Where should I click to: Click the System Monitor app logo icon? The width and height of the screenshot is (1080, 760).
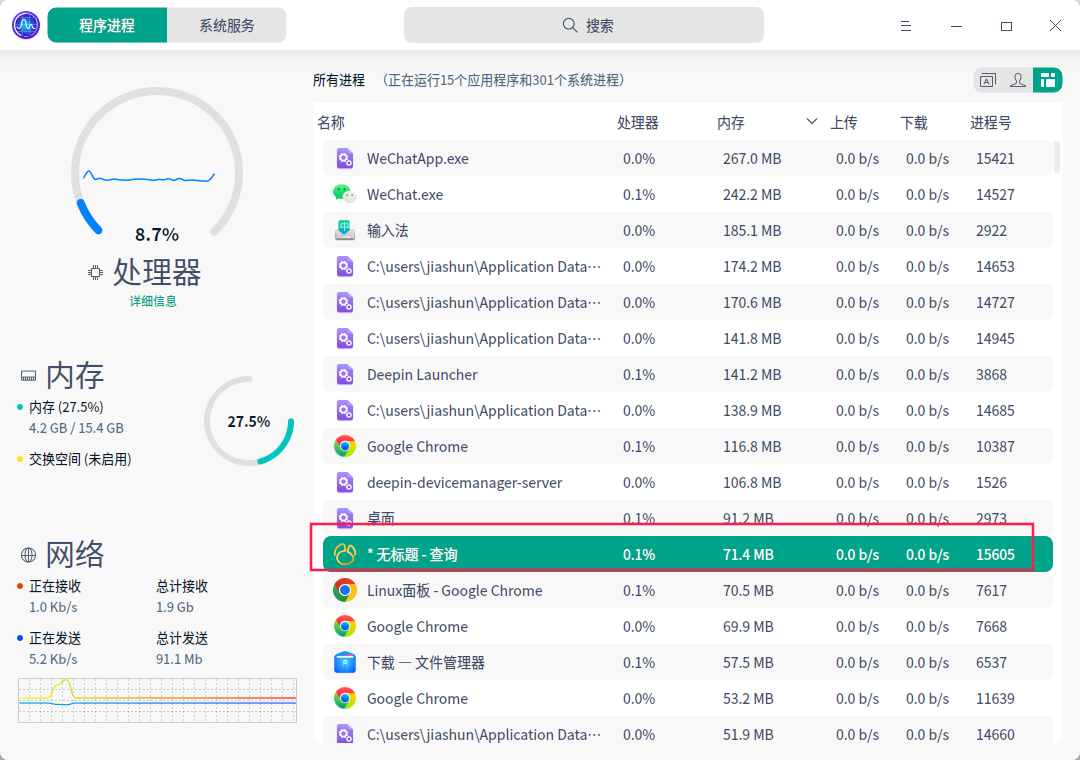pyautogui.click(x=26, y=25)
